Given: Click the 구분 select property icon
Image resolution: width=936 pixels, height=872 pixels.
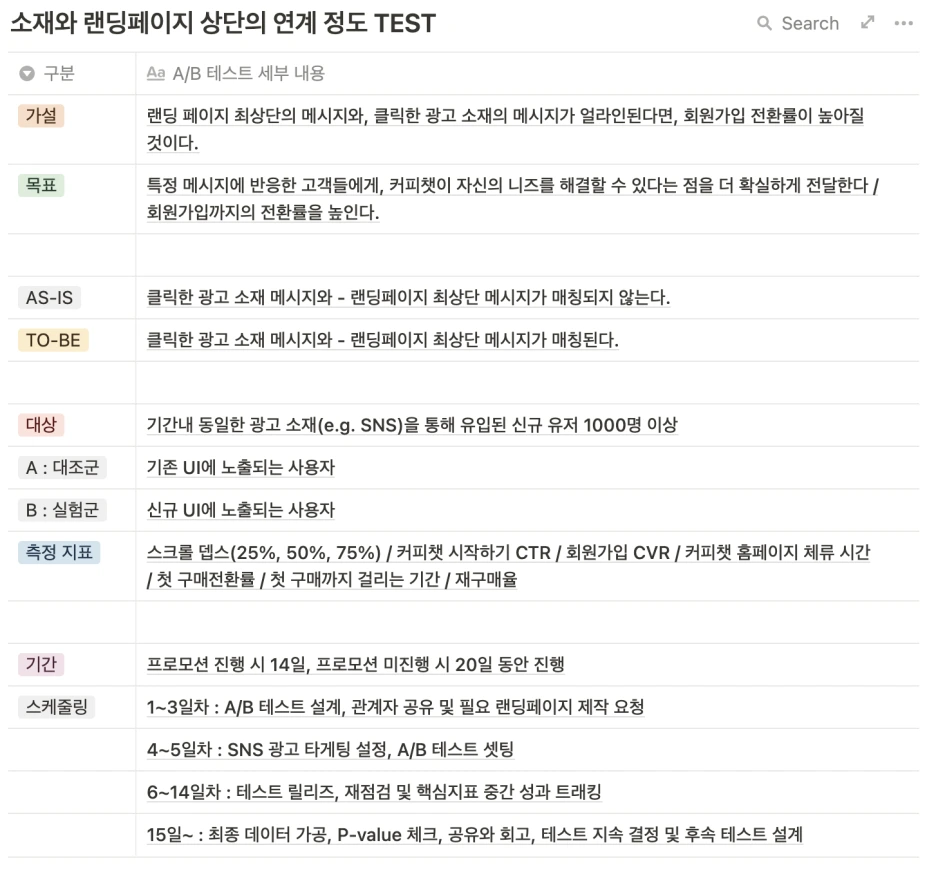Looking at the screenshot, I should [x=27, y=73].
